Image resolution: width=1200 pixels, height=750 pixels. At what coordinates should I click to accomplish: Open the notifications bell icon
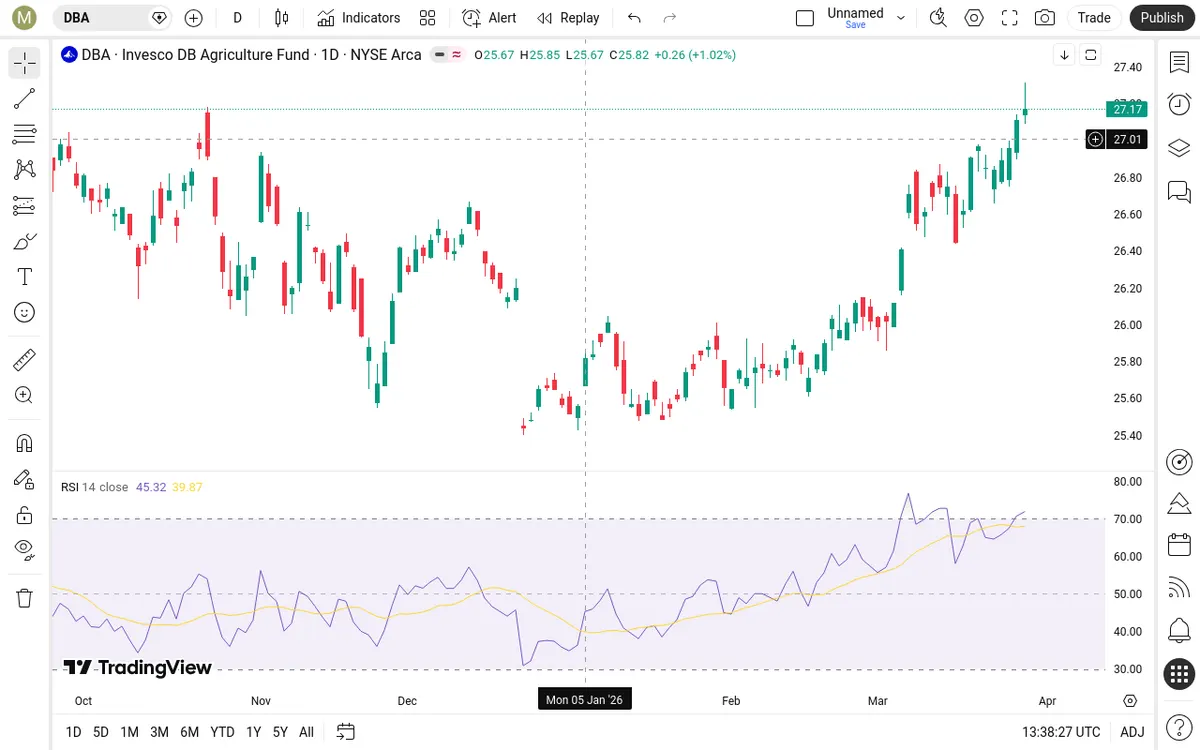[x=1179, y=631]
